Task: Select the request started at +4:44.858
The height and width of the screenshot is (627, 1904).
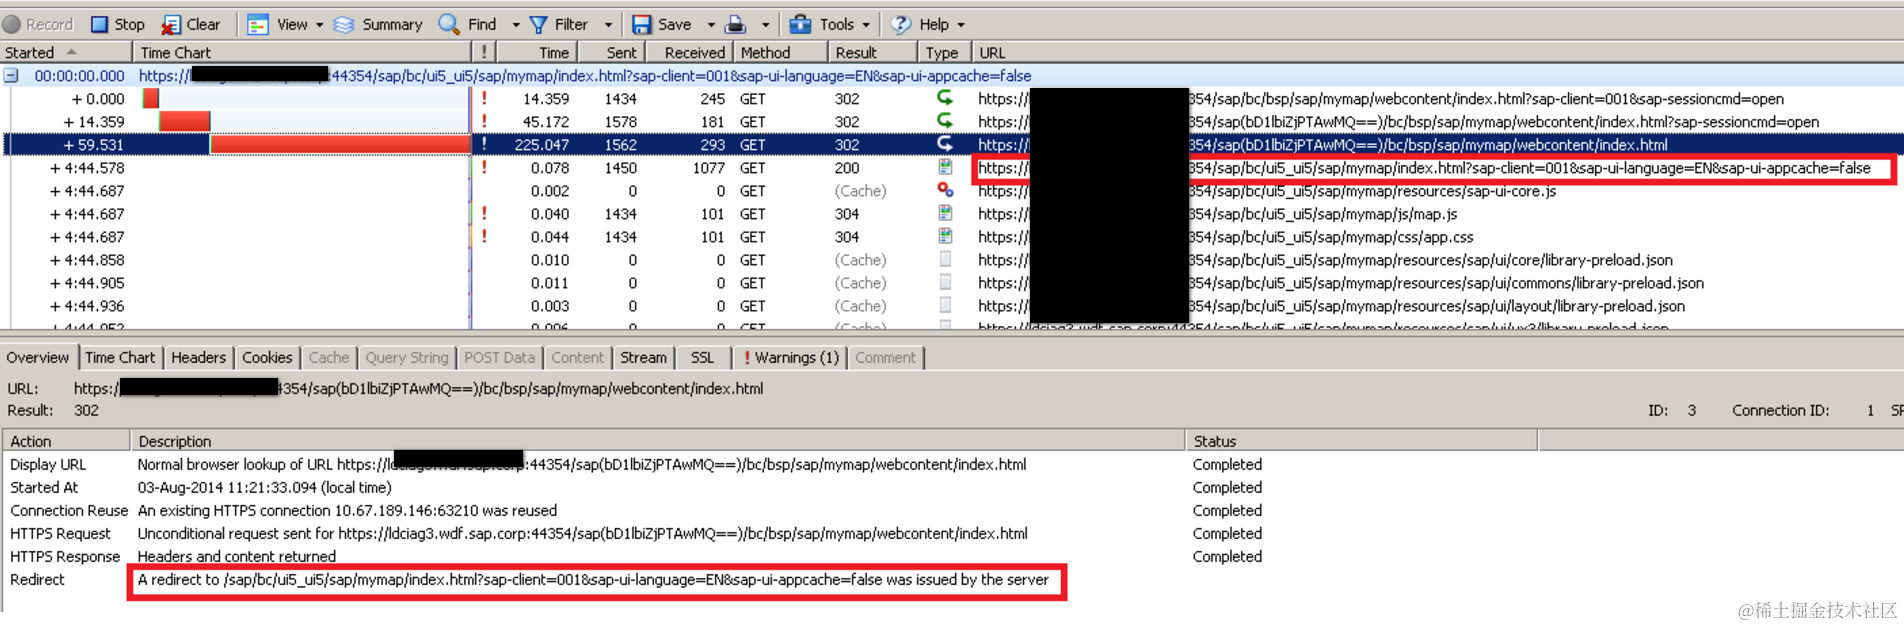Action: [952, 259]
